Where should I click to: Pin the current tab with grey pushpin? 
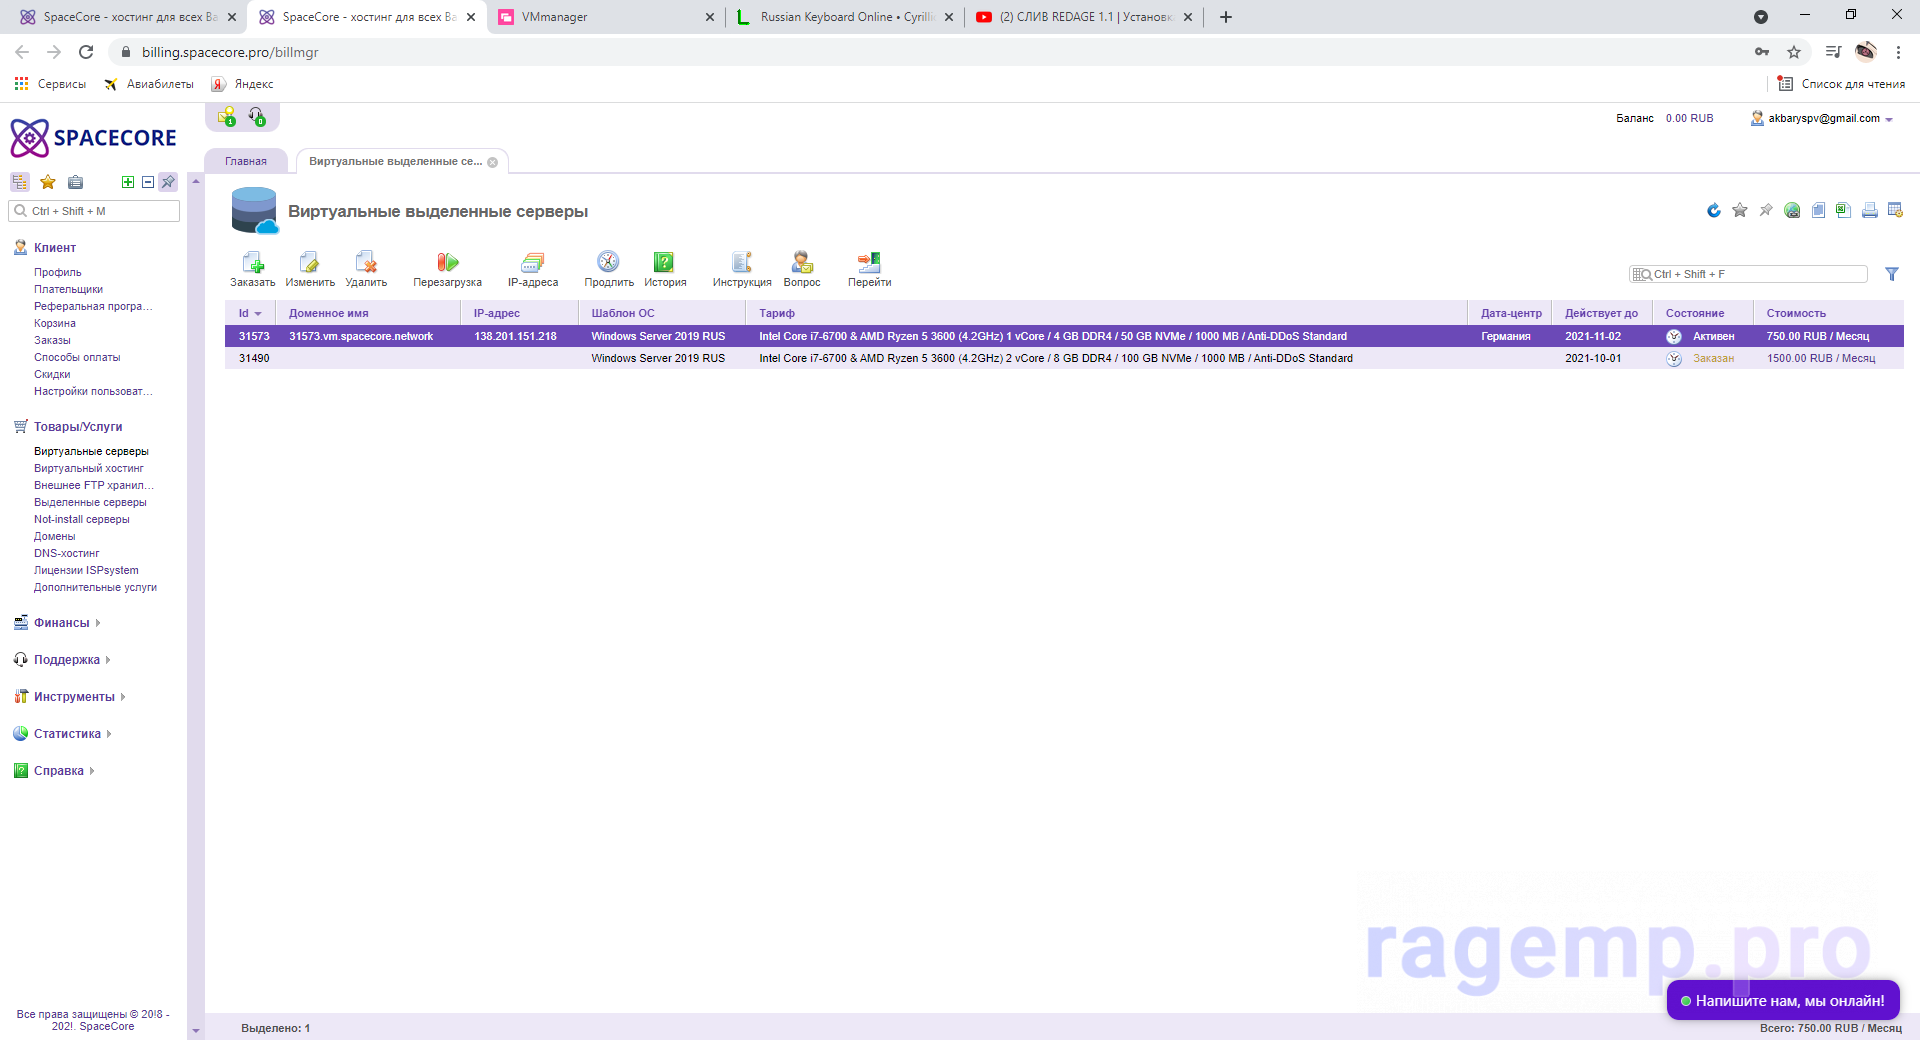click(x=1766, y=210)
